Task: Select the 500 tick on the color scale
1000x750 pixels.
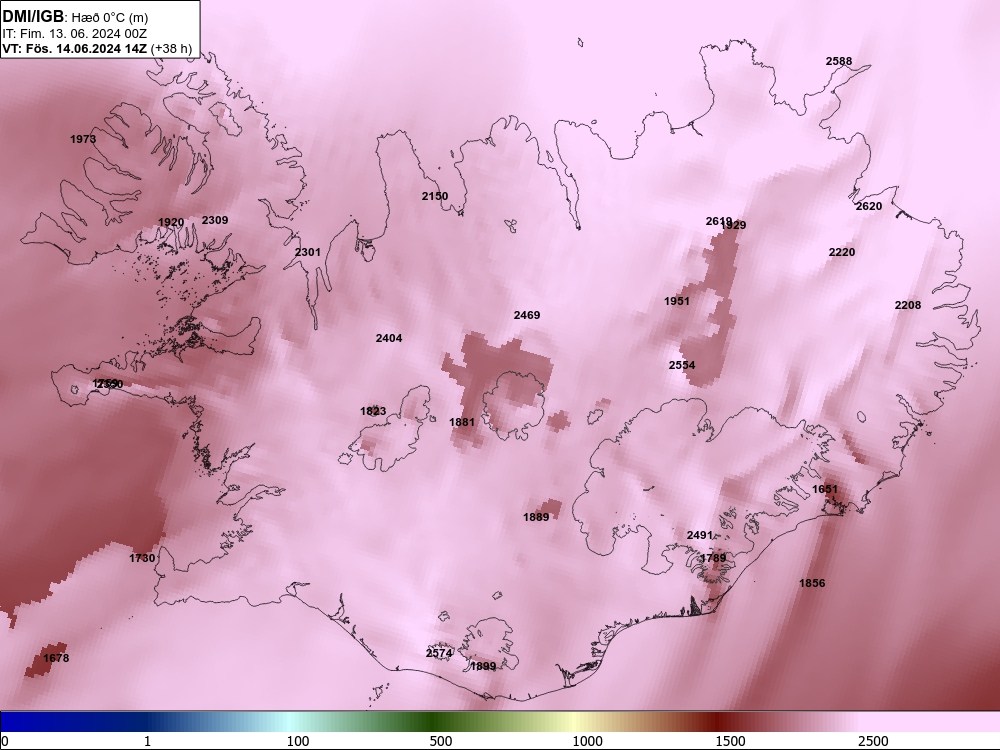Action: click(441, 741)
